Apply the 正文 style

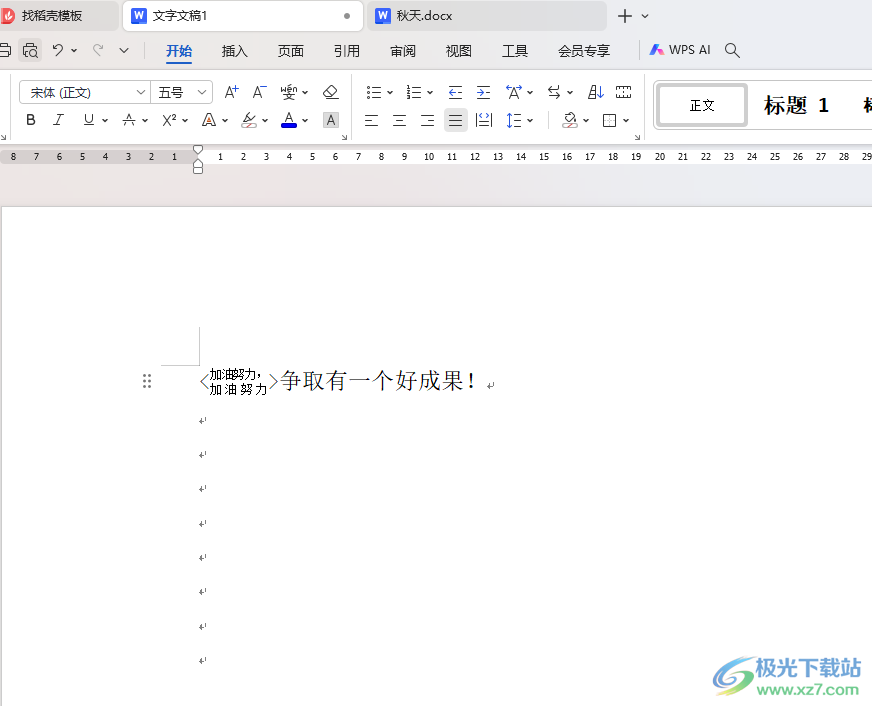[702, 105]
